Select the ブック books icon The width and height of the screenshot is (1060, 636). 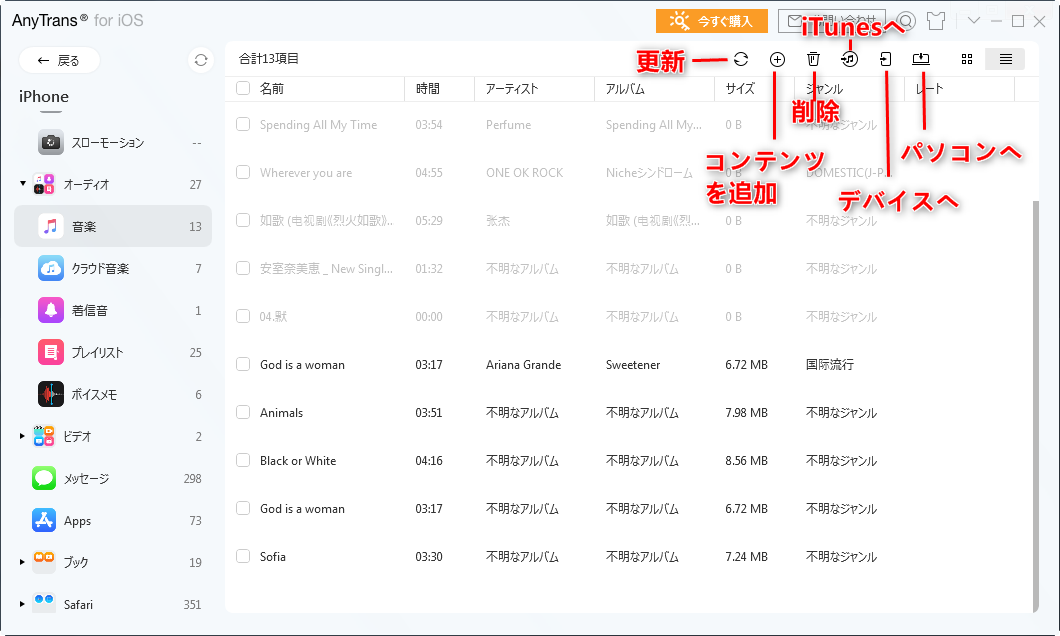44,562
